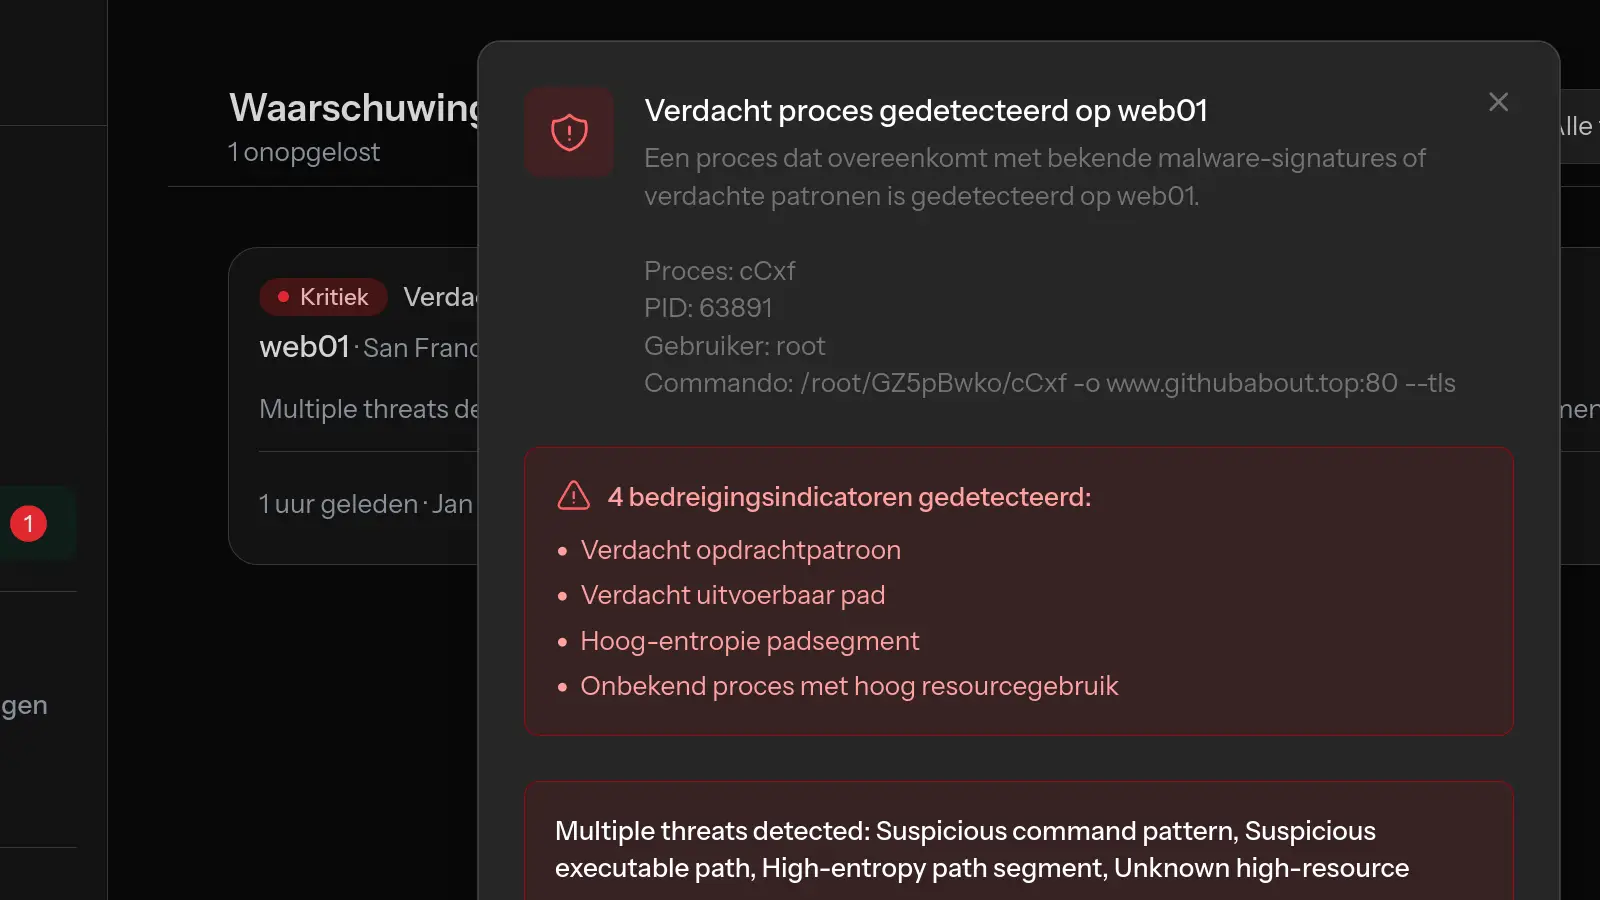The width and height of the screenshot is (1600, 900).
Task: Select the Kritiek severity badge
Action: pos(322,296)
